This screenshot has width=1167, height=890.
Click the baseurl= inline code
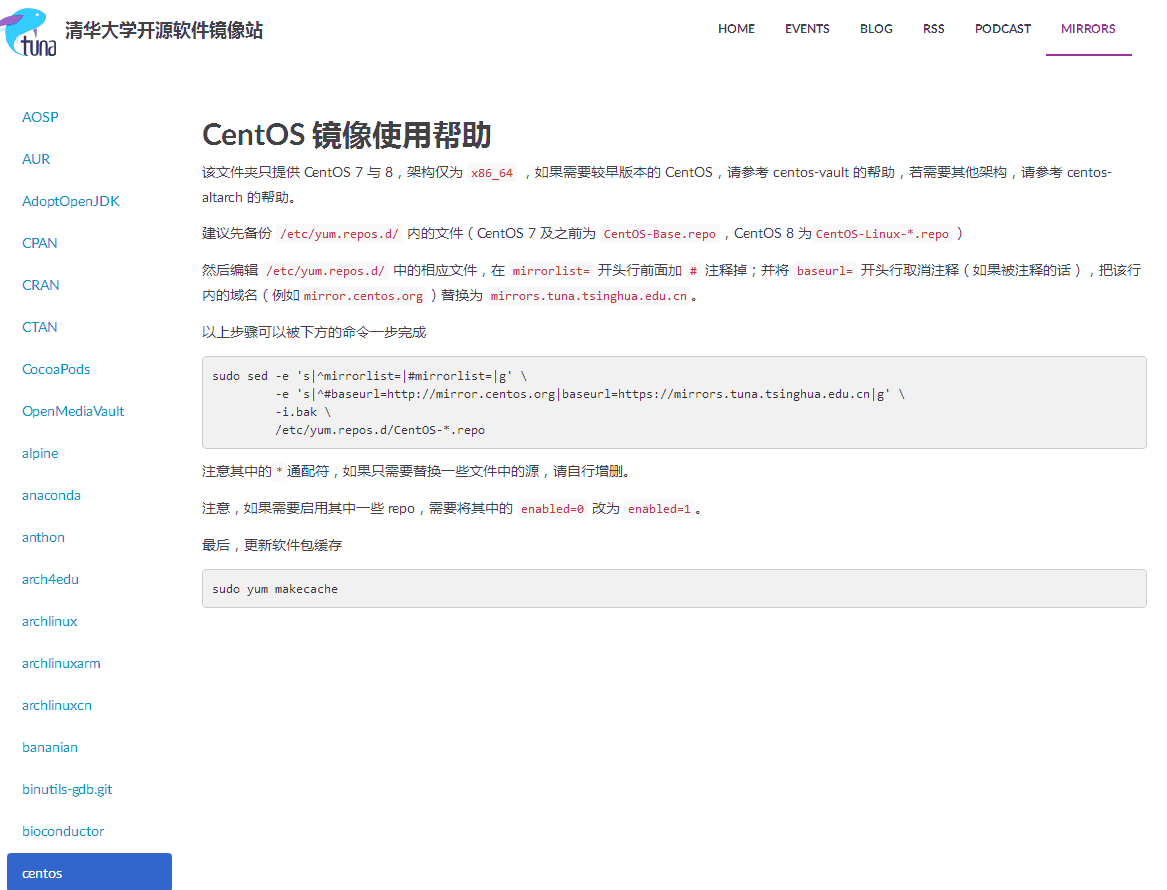[825, 271]
